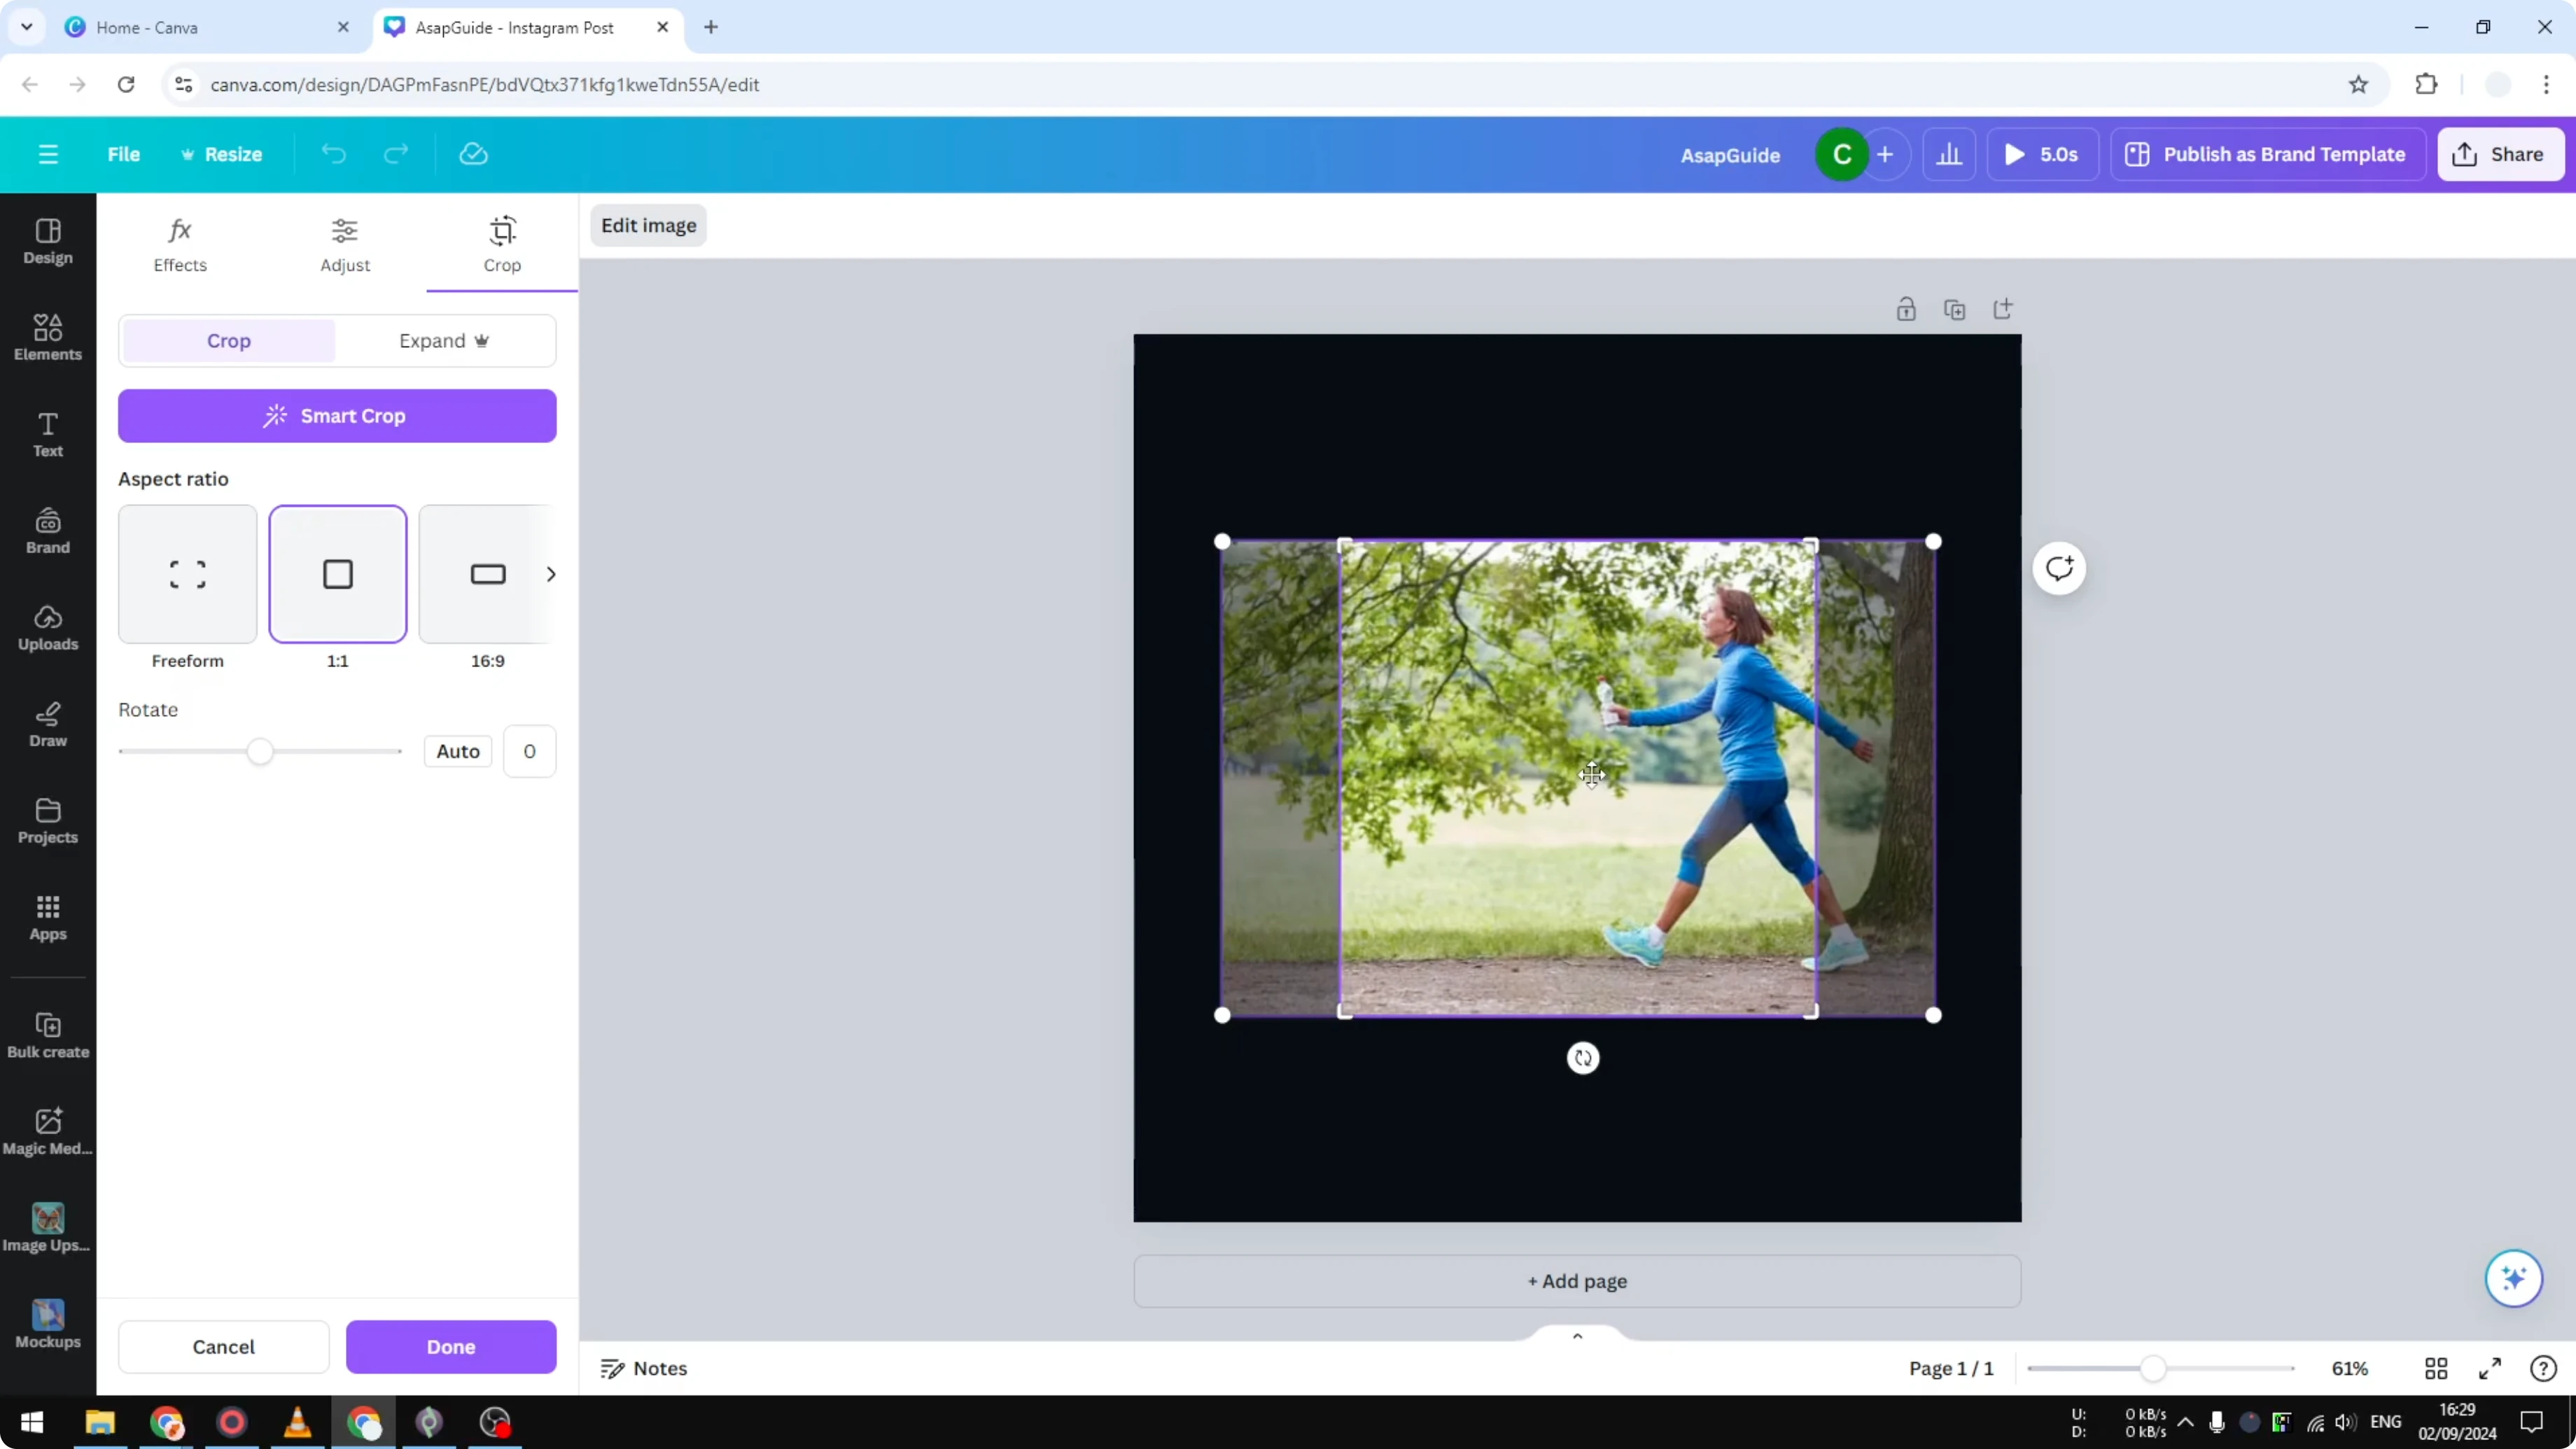Image resolution: width=2576 pixels, height=1449 pixels.
Task: Open the Magic Media app
Action: click(x=48, y=1133)
